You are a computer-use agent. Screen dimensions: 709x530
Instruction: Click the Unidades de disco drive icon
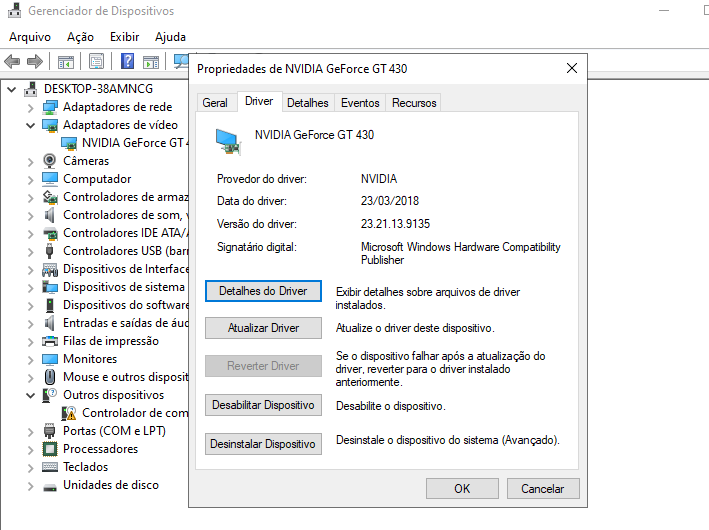(x=50, y=487)
